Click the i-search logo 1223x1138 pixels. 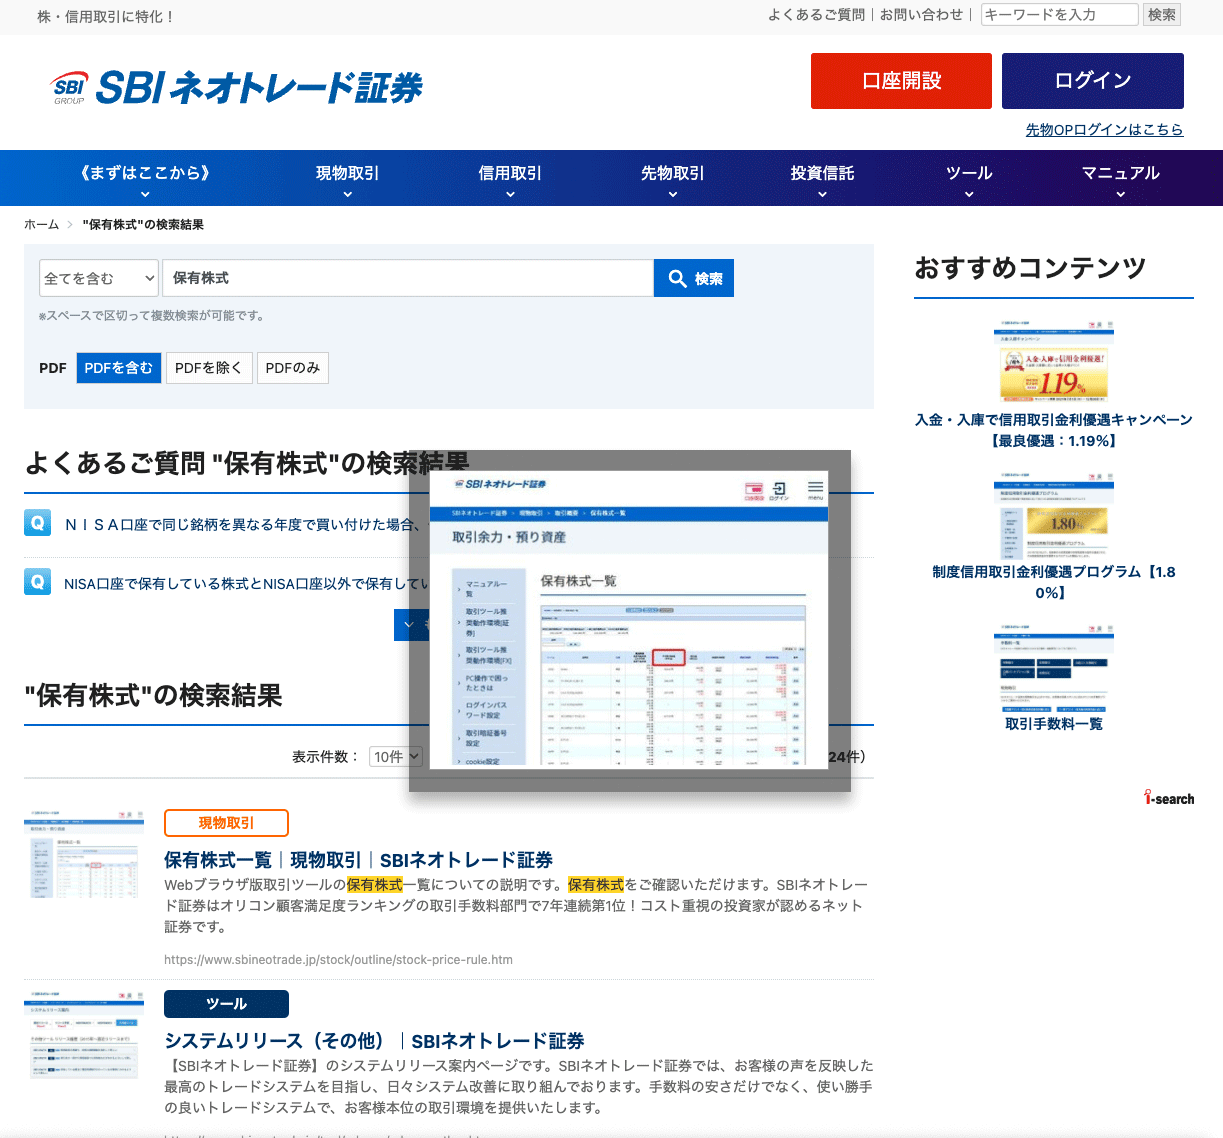point(1169,798)
